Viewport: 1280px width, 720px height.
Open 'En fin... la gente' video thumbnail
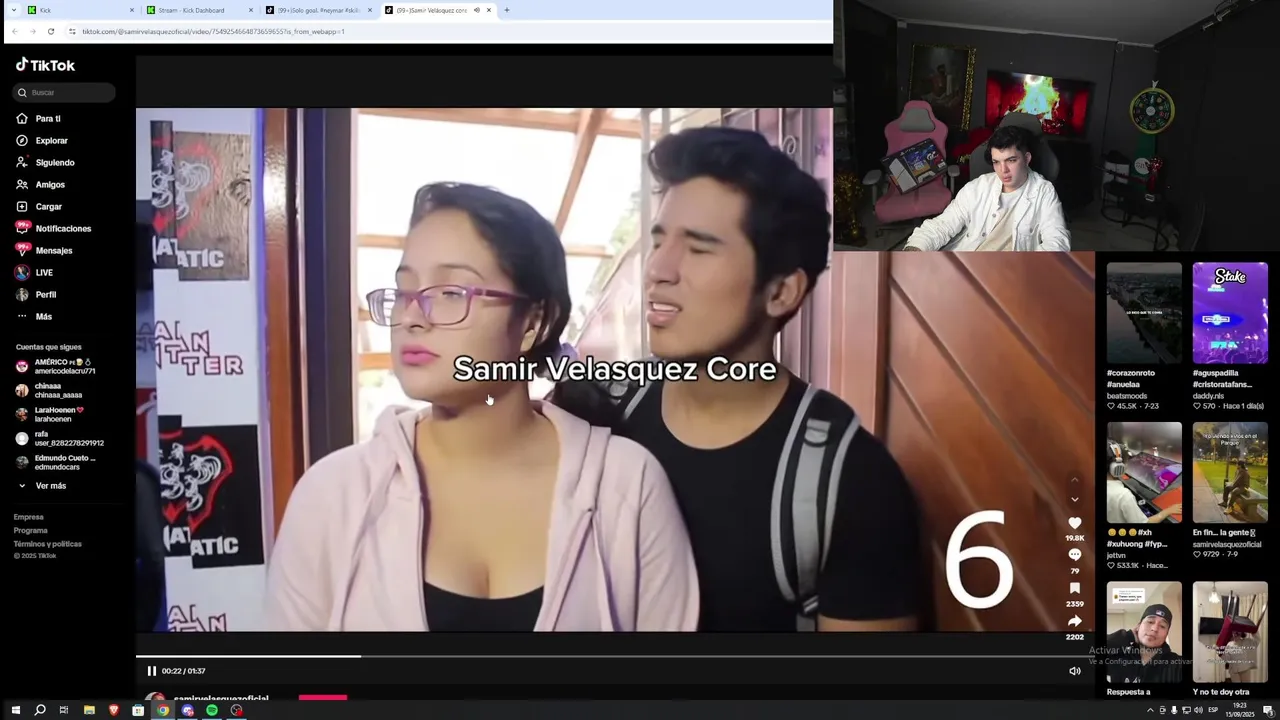tap(1230, 472)
